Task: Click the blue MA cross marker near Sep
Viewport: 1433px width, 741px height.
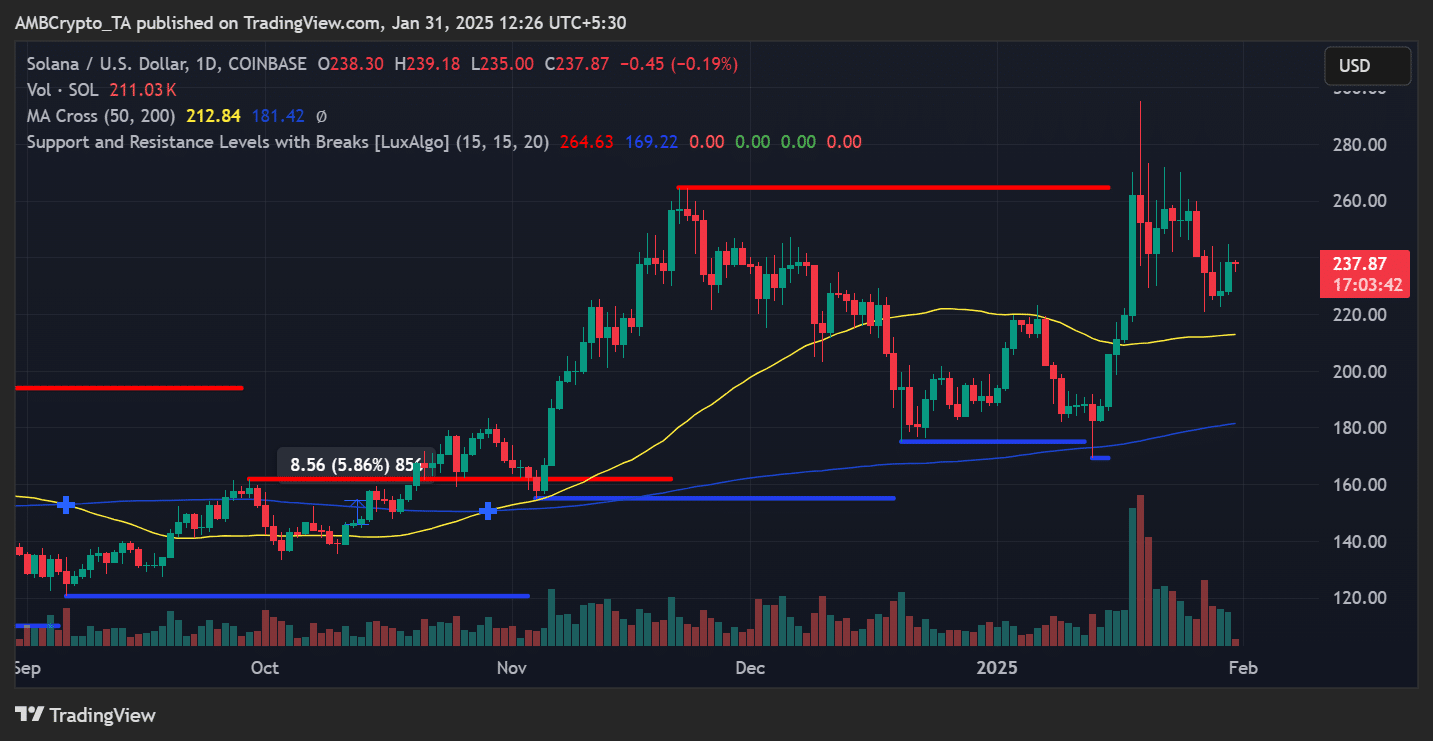Action: (66, 505)
